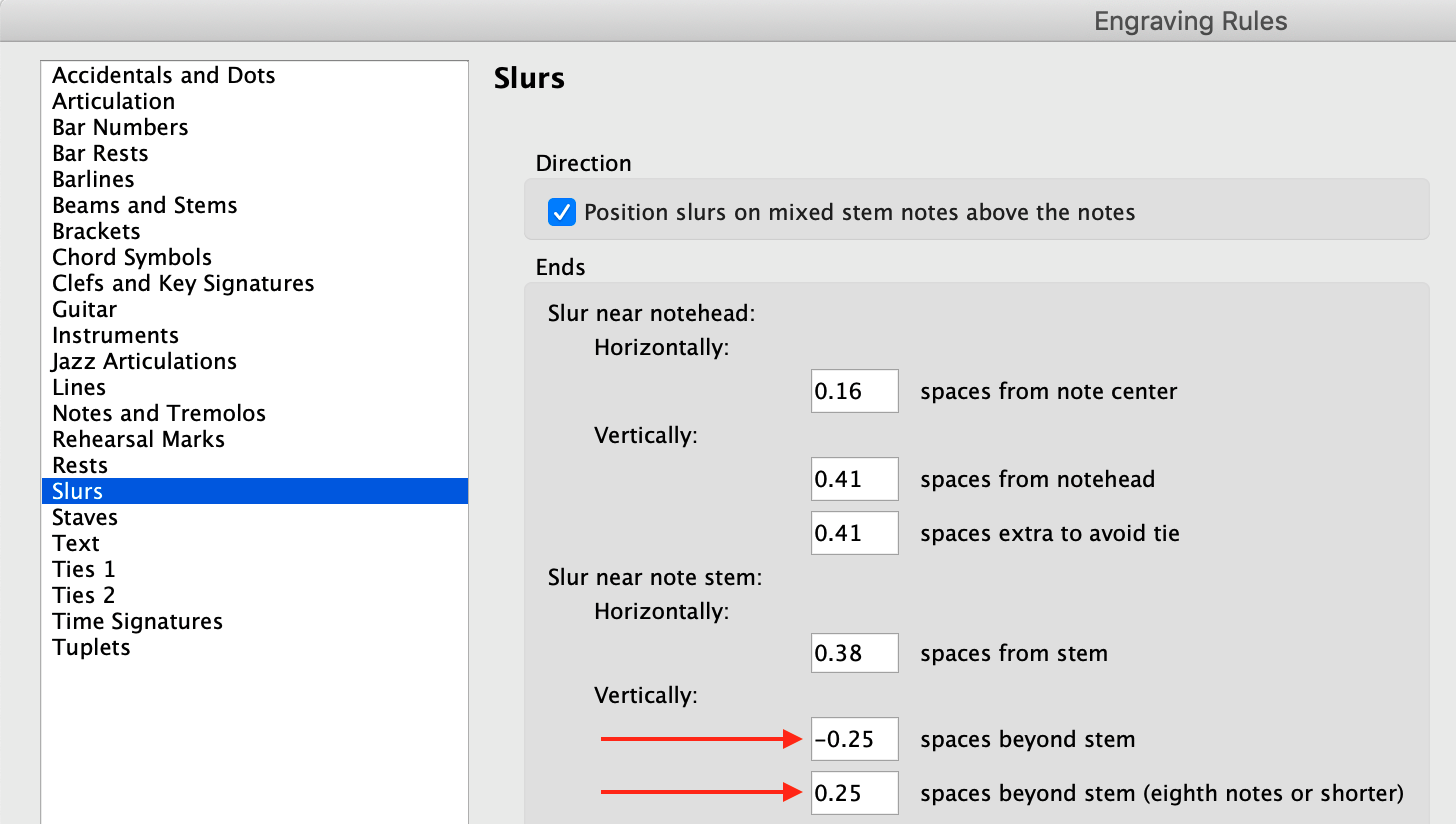Select the highlighted Slurs category
Image resolution: width=1456 pixels, height=824 pixels.
255,491
